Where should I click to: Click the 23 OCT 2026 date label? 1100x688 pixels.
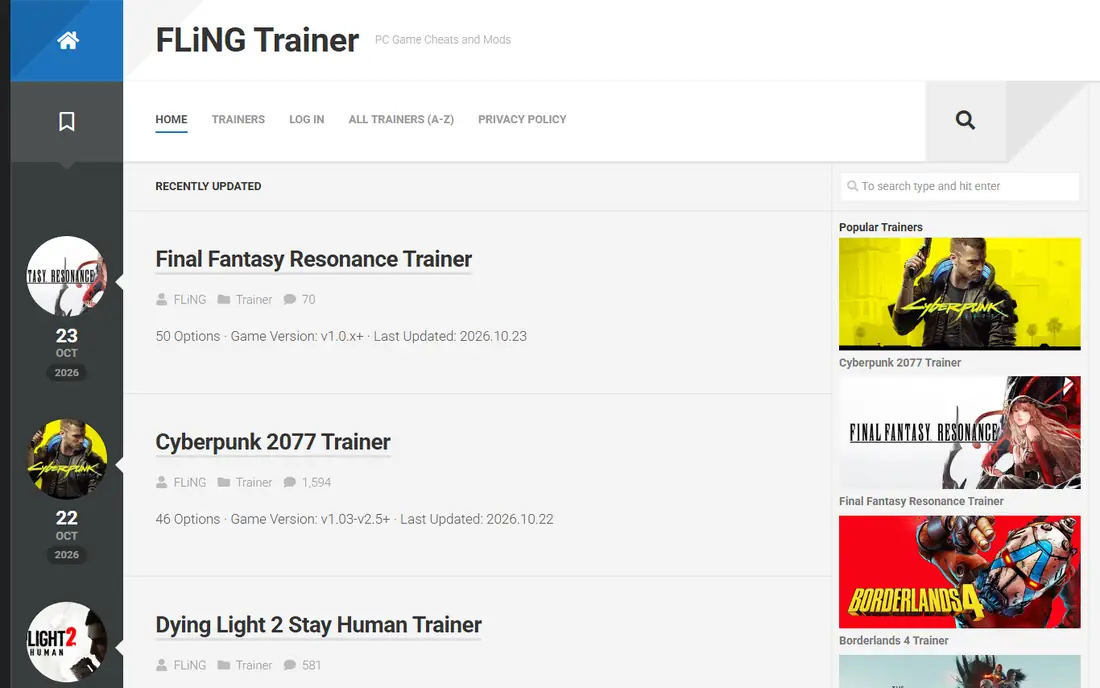pos(67,353)
